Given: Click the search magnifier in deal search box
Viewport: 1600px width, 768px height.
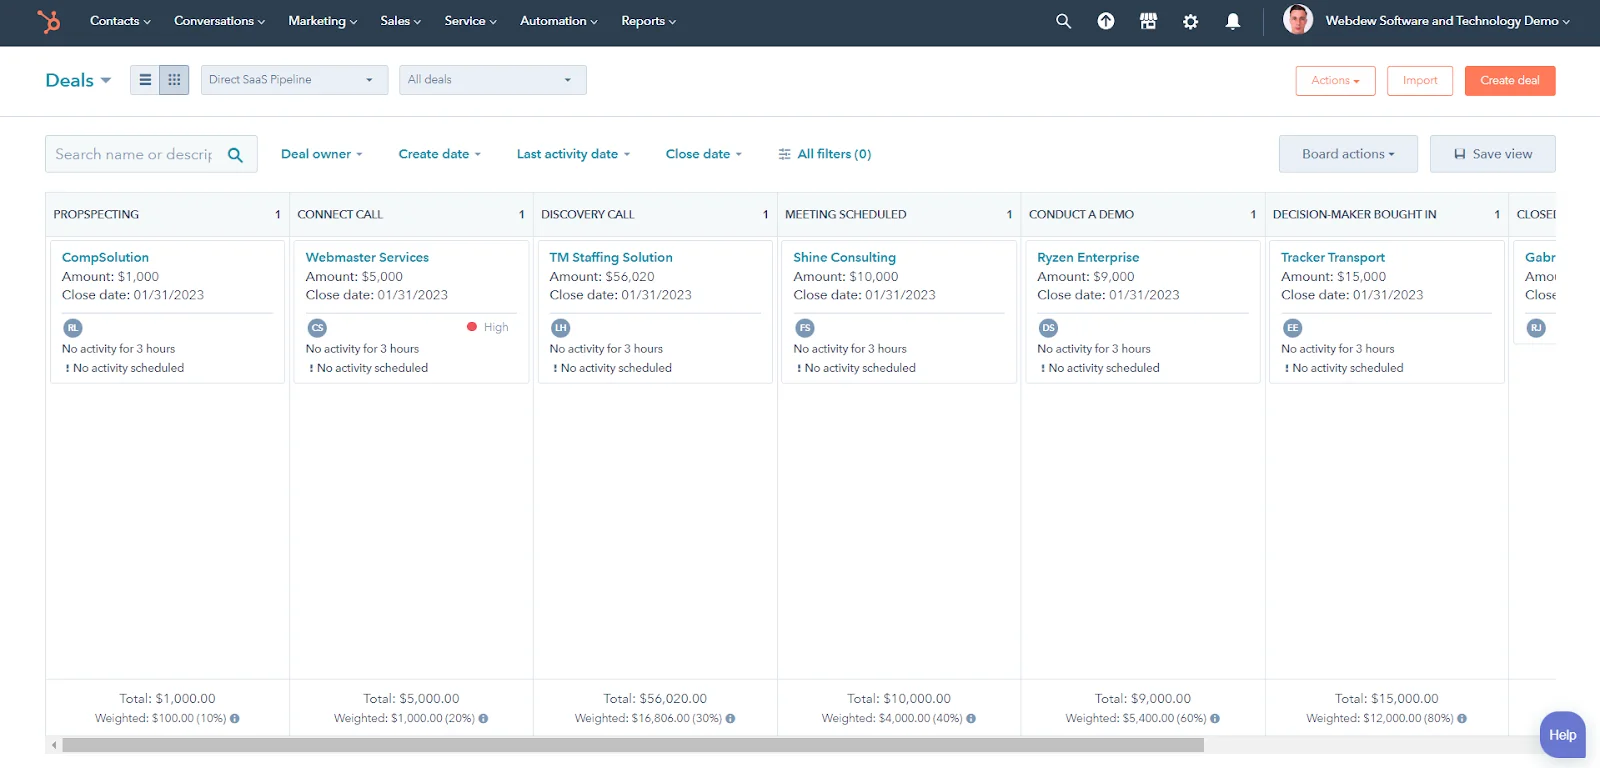Looking at the screenshot, I should [236, 155].
